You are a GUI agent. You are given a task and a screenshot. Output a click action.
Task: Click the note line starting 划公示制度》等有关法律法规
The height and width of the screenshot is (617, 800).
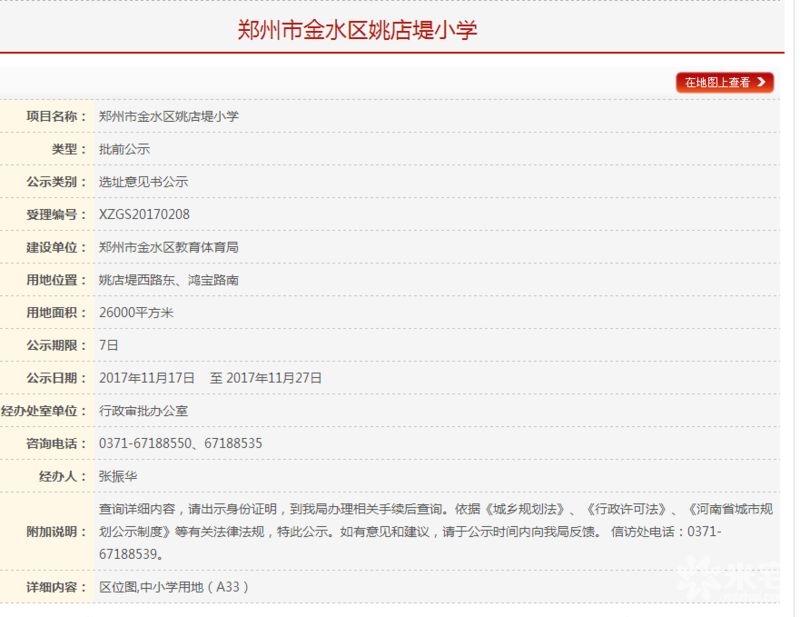tap(410, 532)
